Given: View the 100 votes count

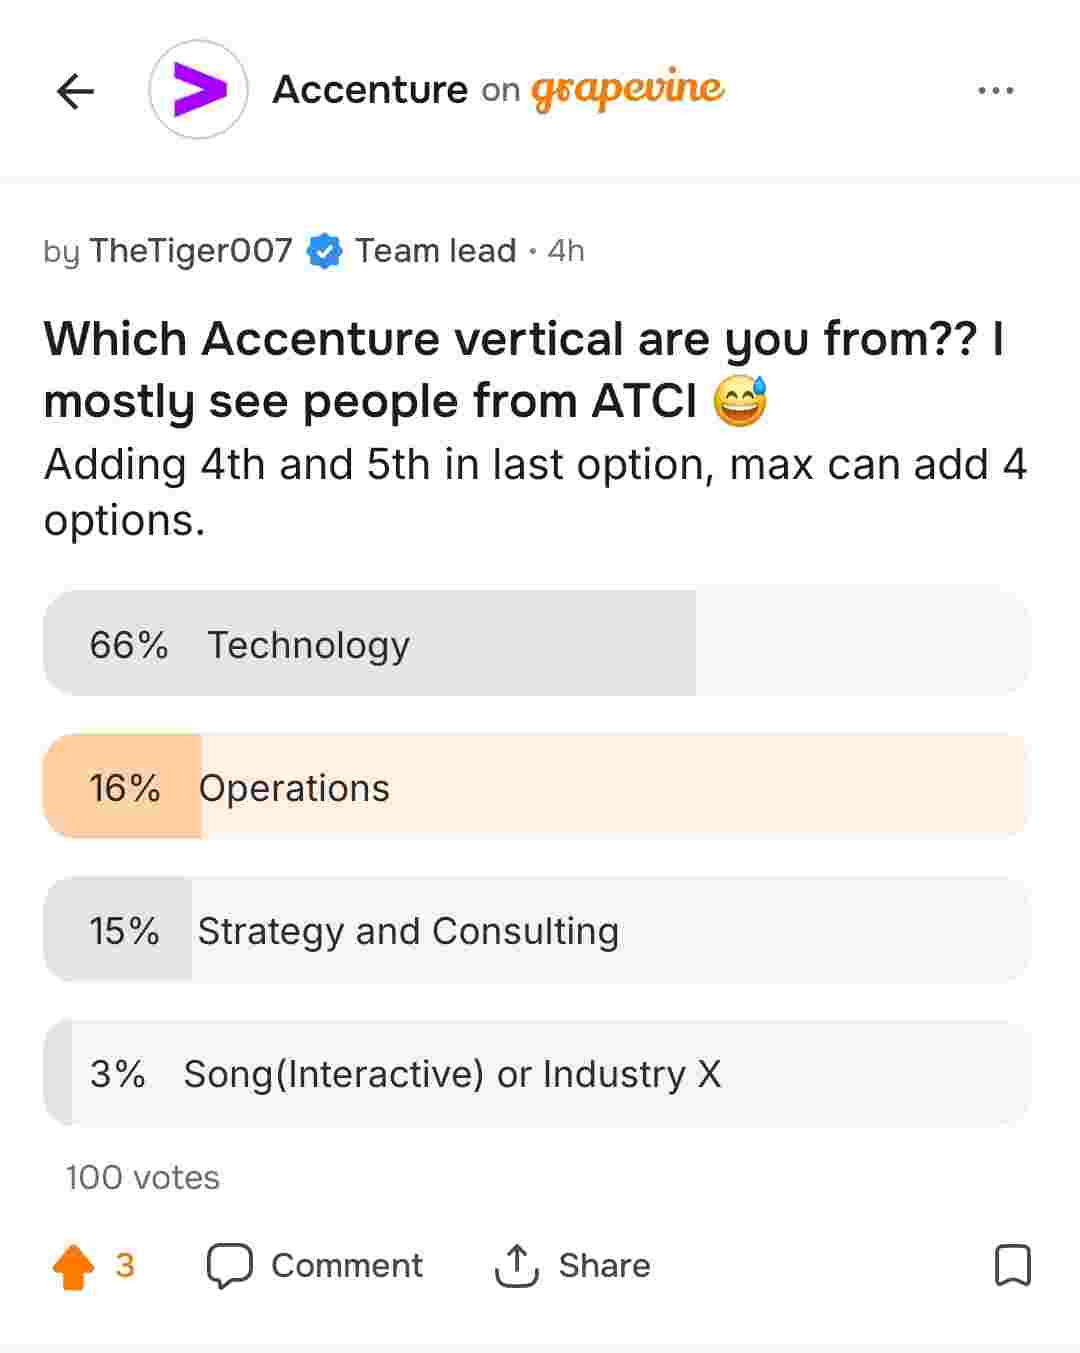Looking at the screenshot, I should coord(142,1178).
